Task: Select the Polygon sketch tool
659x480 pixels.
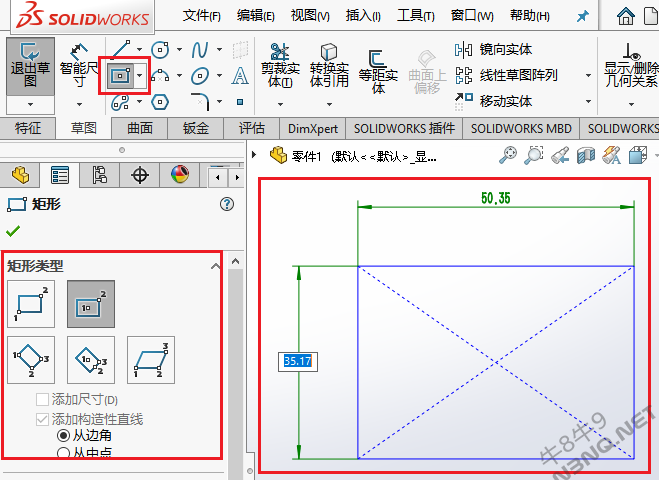Action: pyautogui.click(x=160, y=102)
